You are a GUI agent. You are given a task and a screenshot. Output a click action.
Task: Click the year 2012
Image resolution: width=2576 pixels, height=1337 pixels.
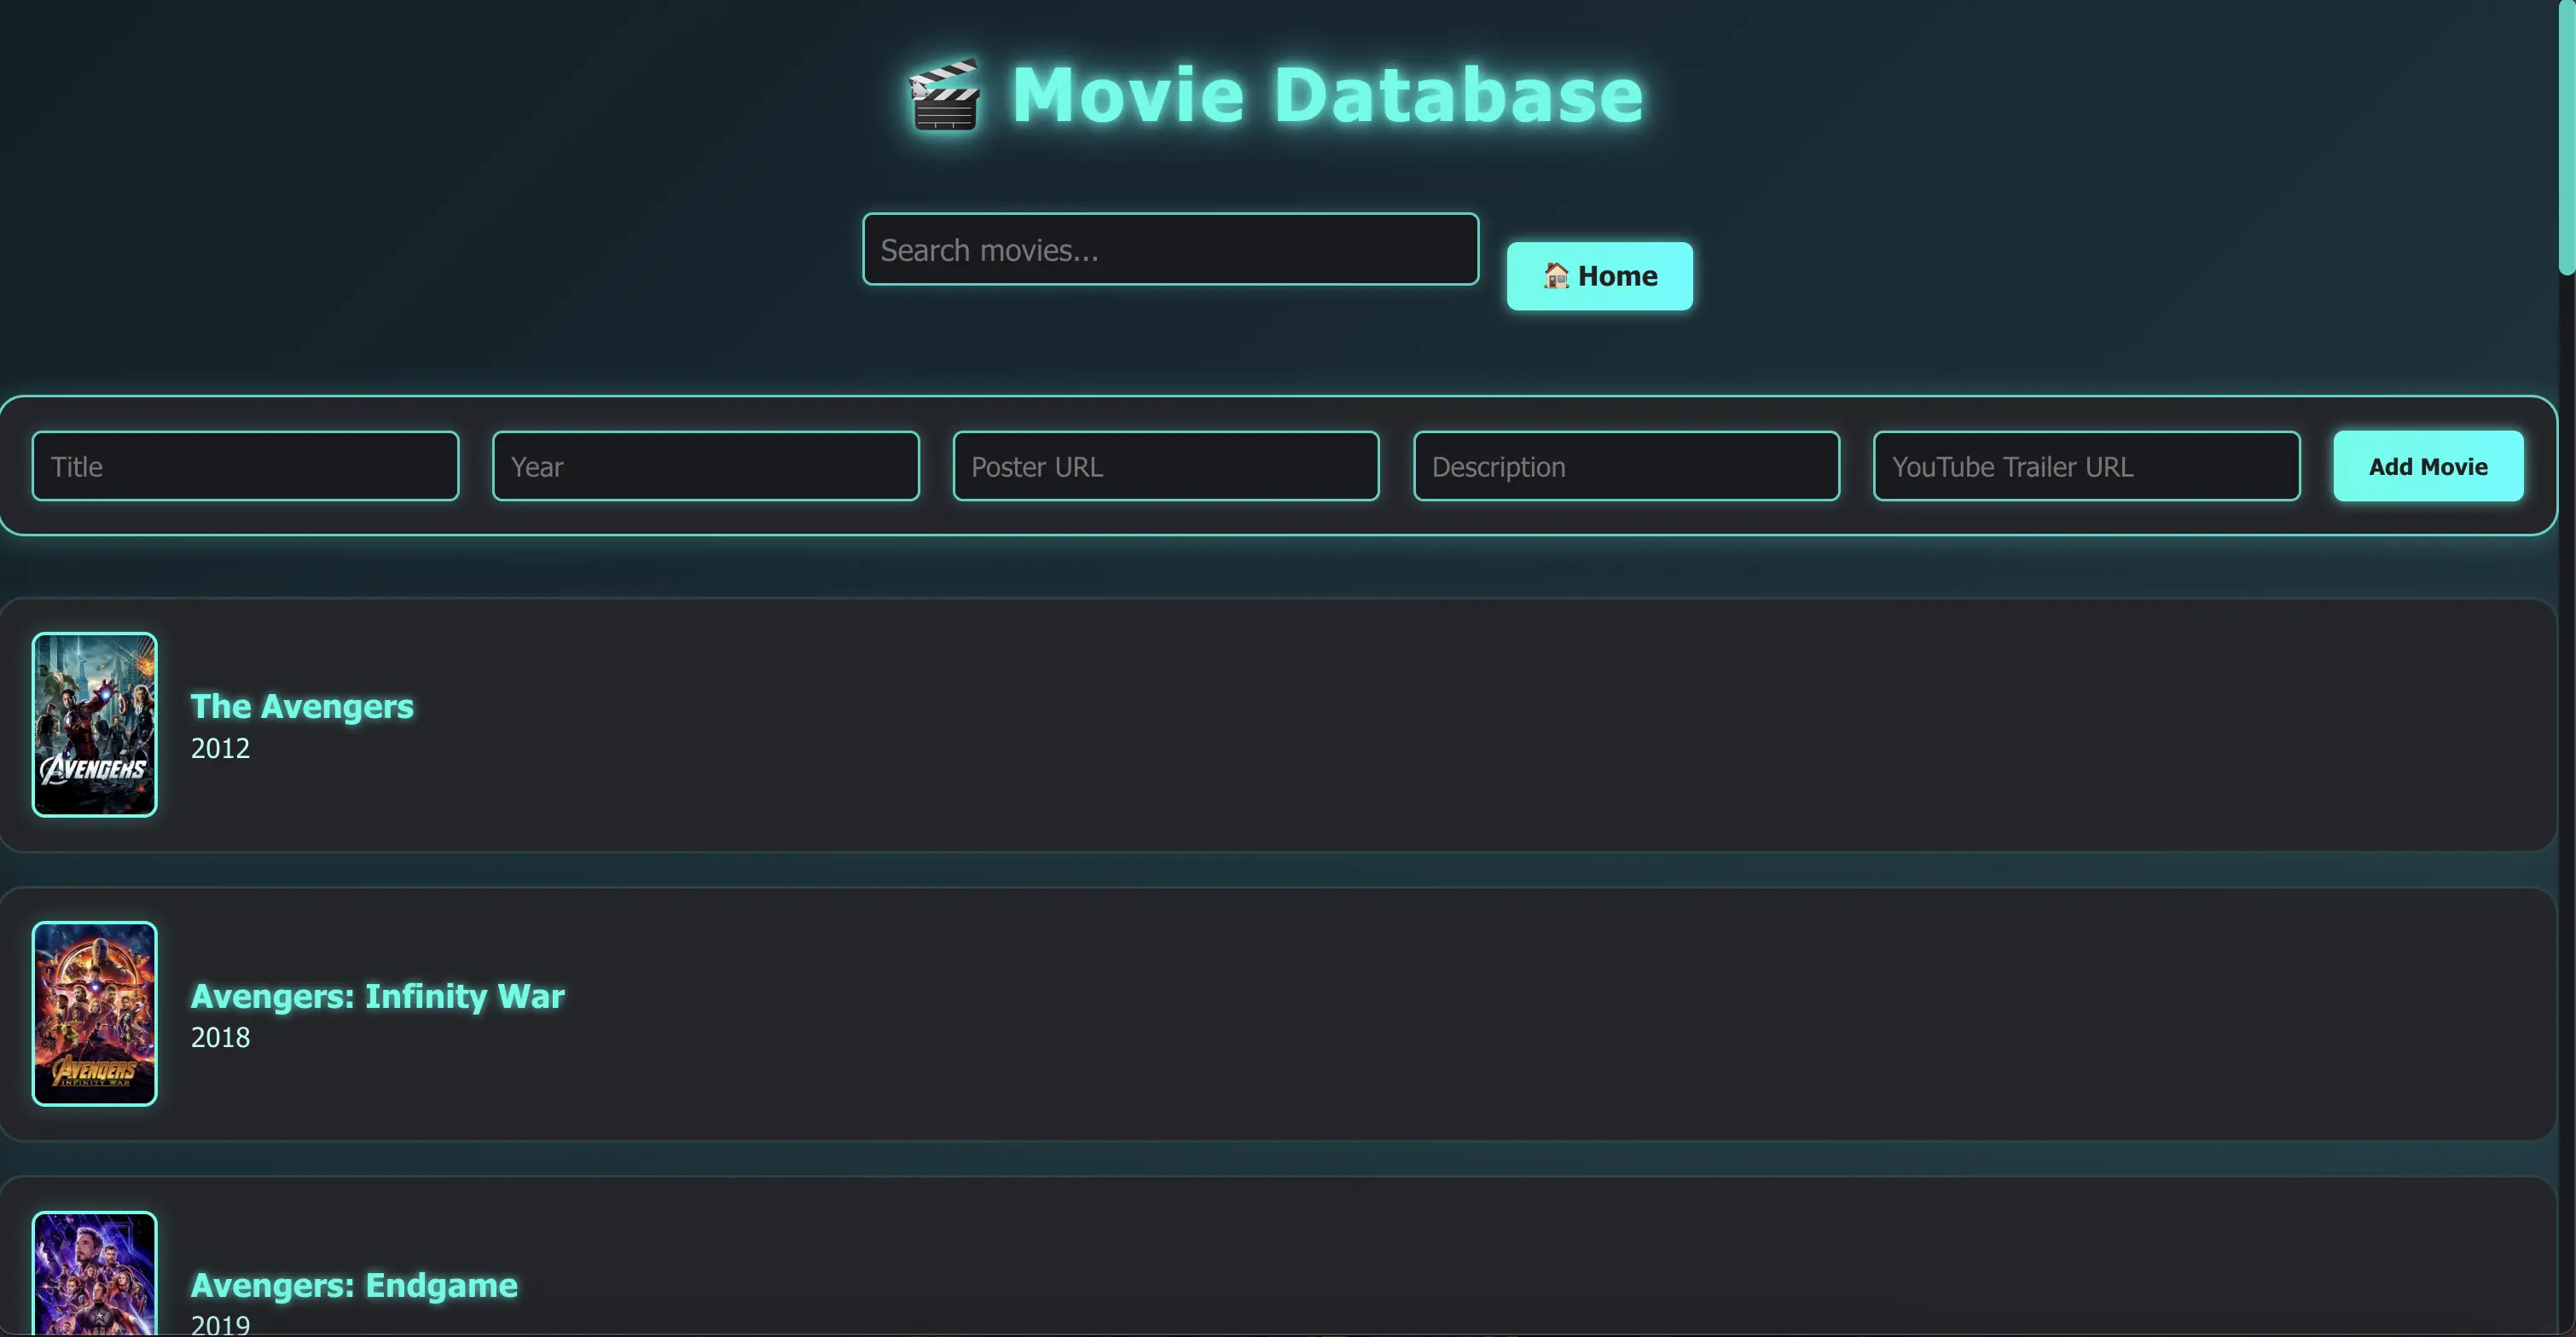[x=220, y=748]
